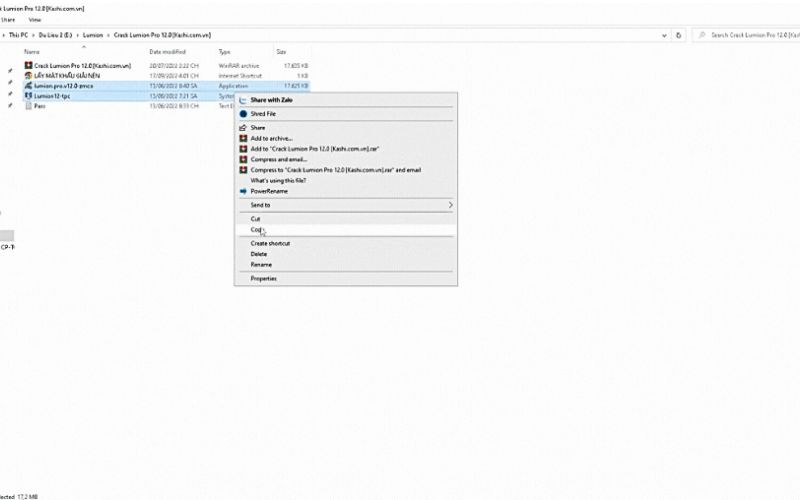Sort files by Type column header
Screen dimensions: 800x500
(x=224, y=52)
